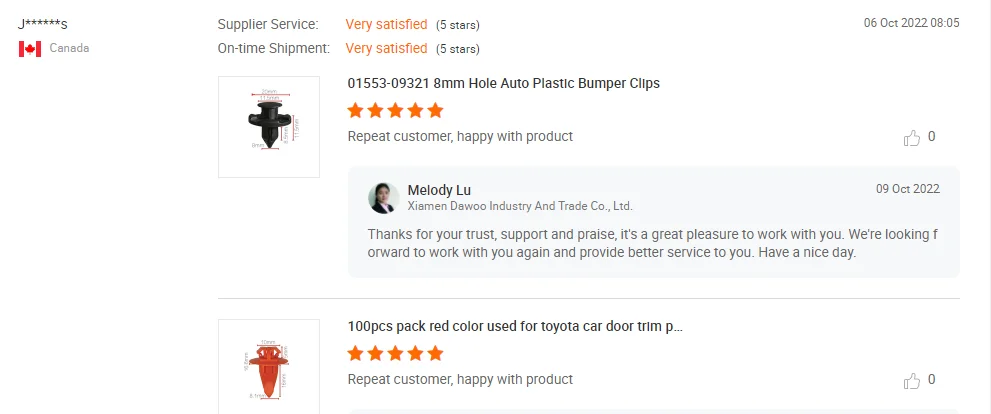Open the red door trim clip image

click(269, 367)
